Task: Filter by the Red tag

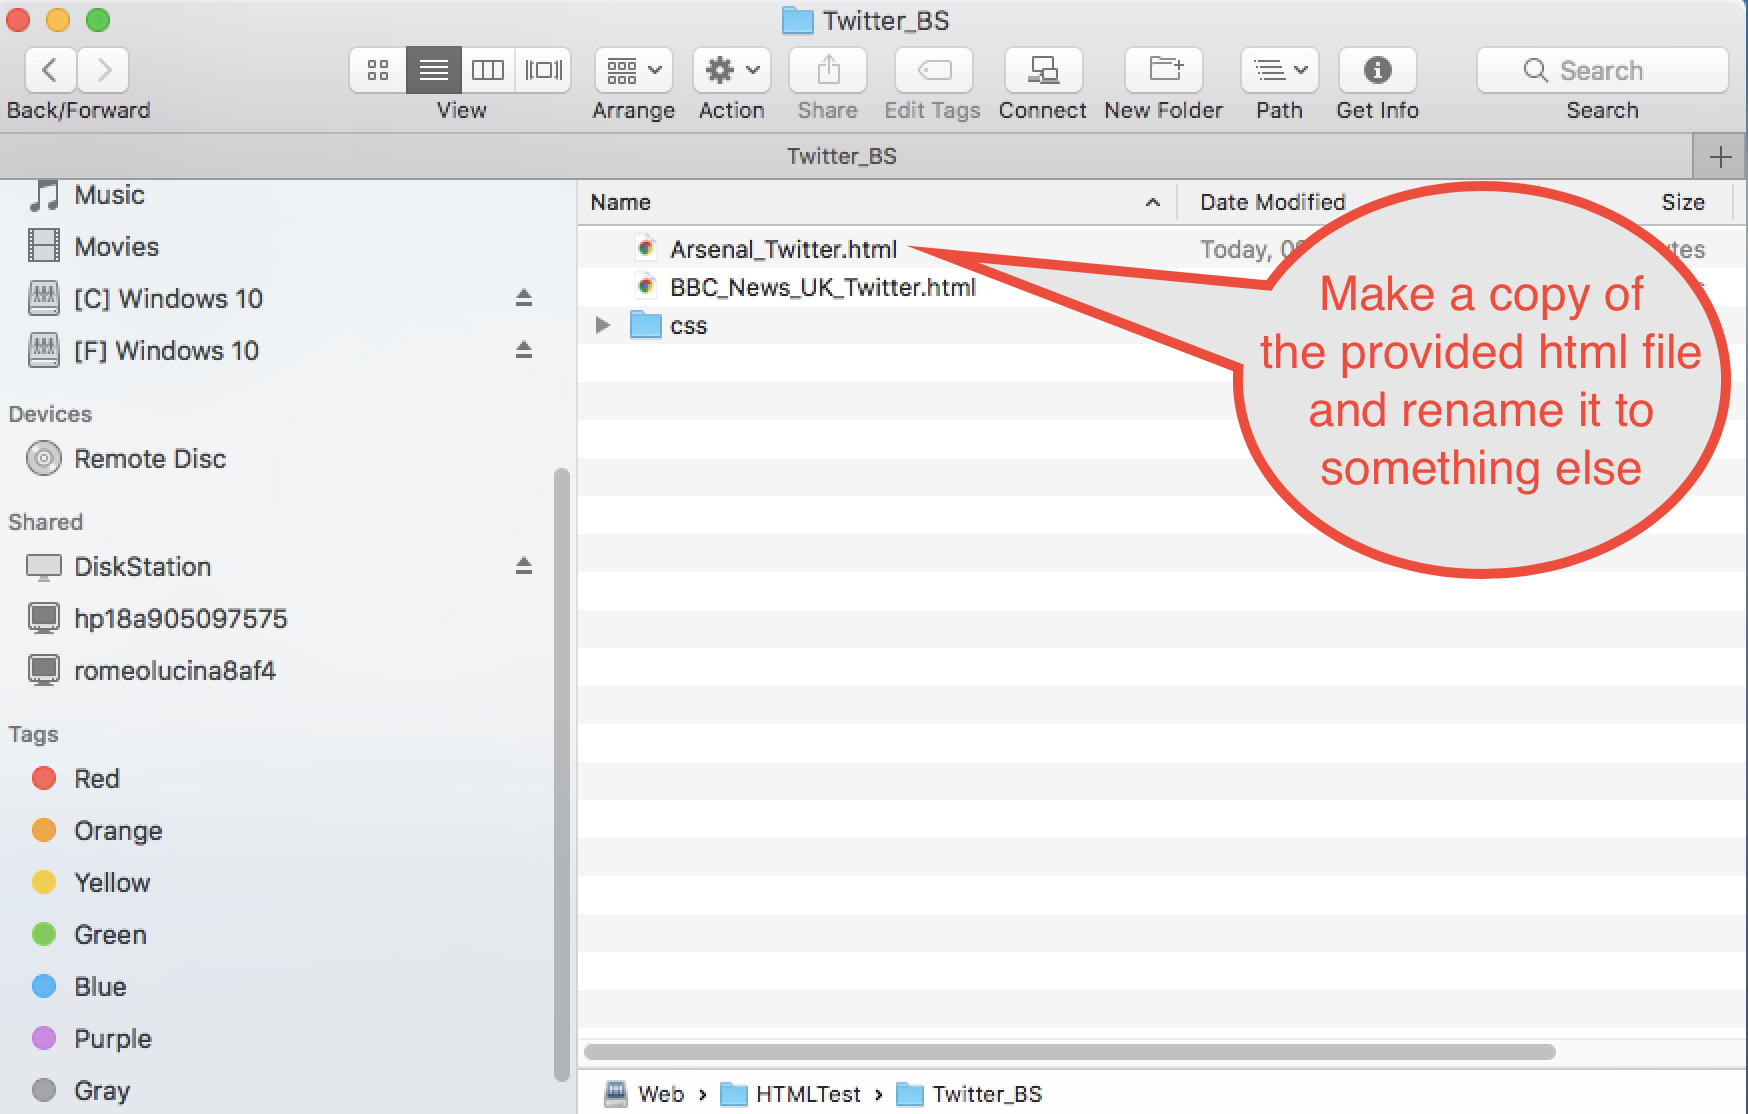Action: point(96,778)
